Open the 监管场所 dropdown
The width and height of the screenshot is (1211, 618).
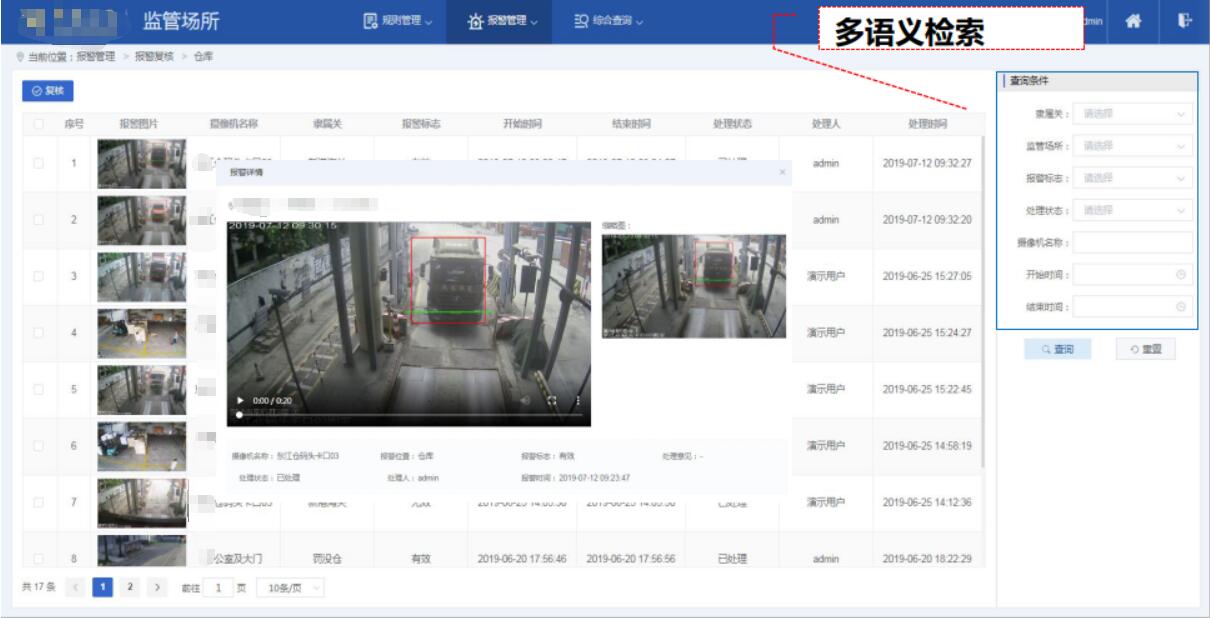(1133, 146)
